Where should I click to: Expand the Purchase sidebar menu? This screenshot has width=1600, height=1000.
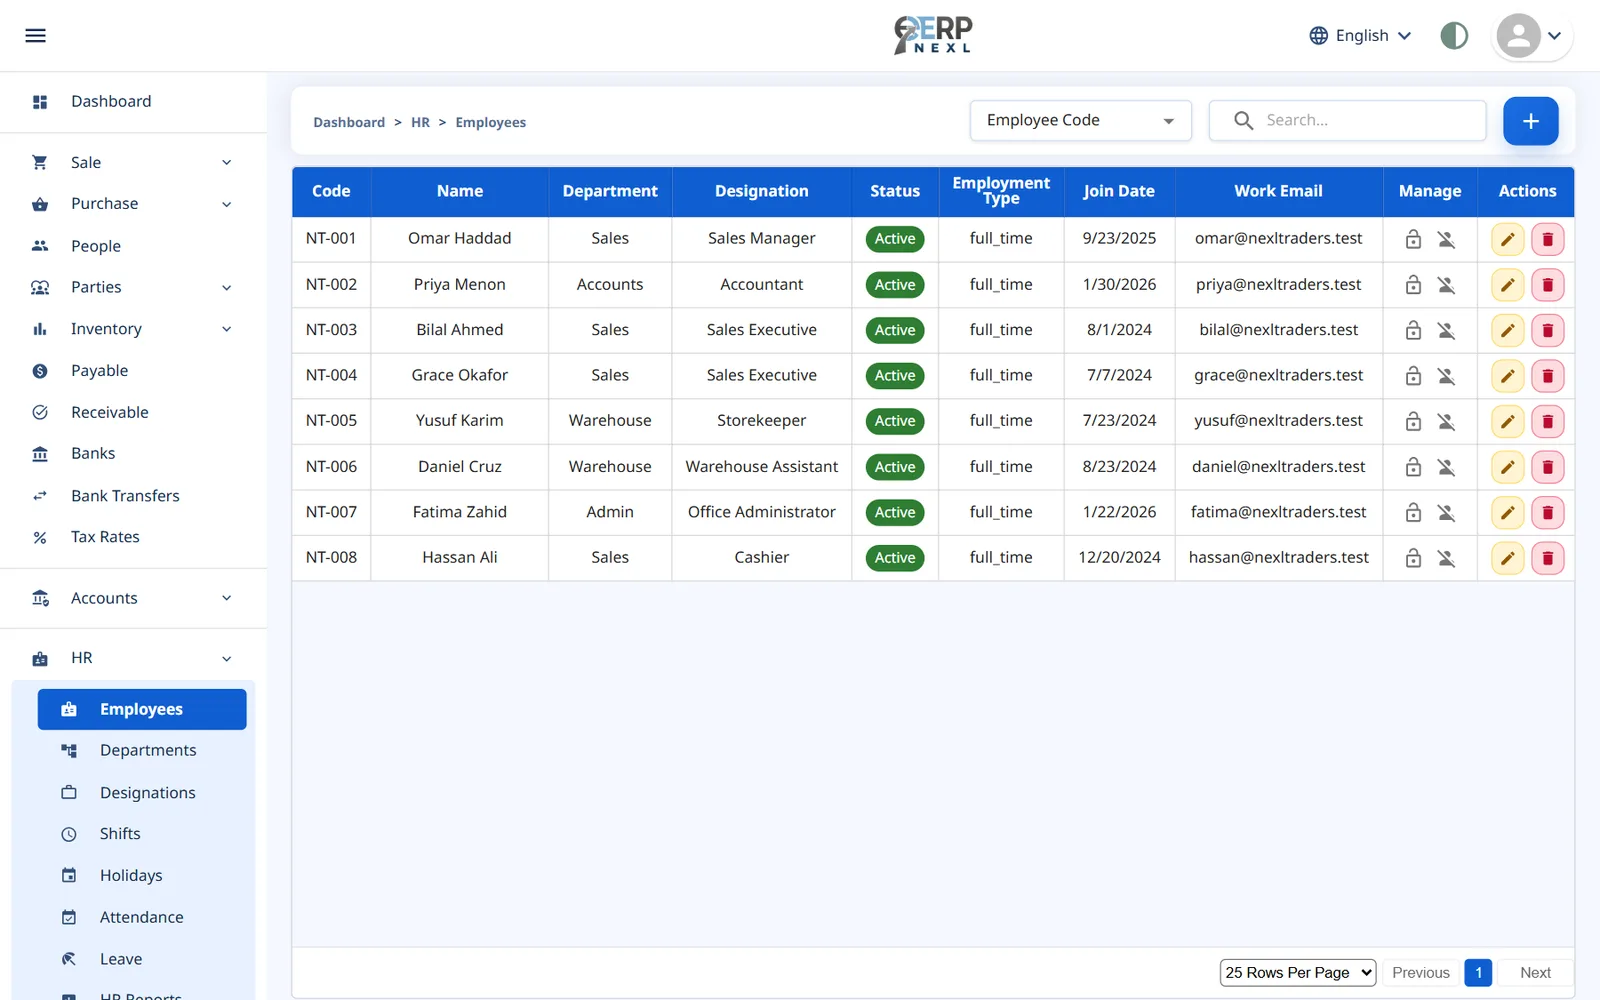[133, 204]
